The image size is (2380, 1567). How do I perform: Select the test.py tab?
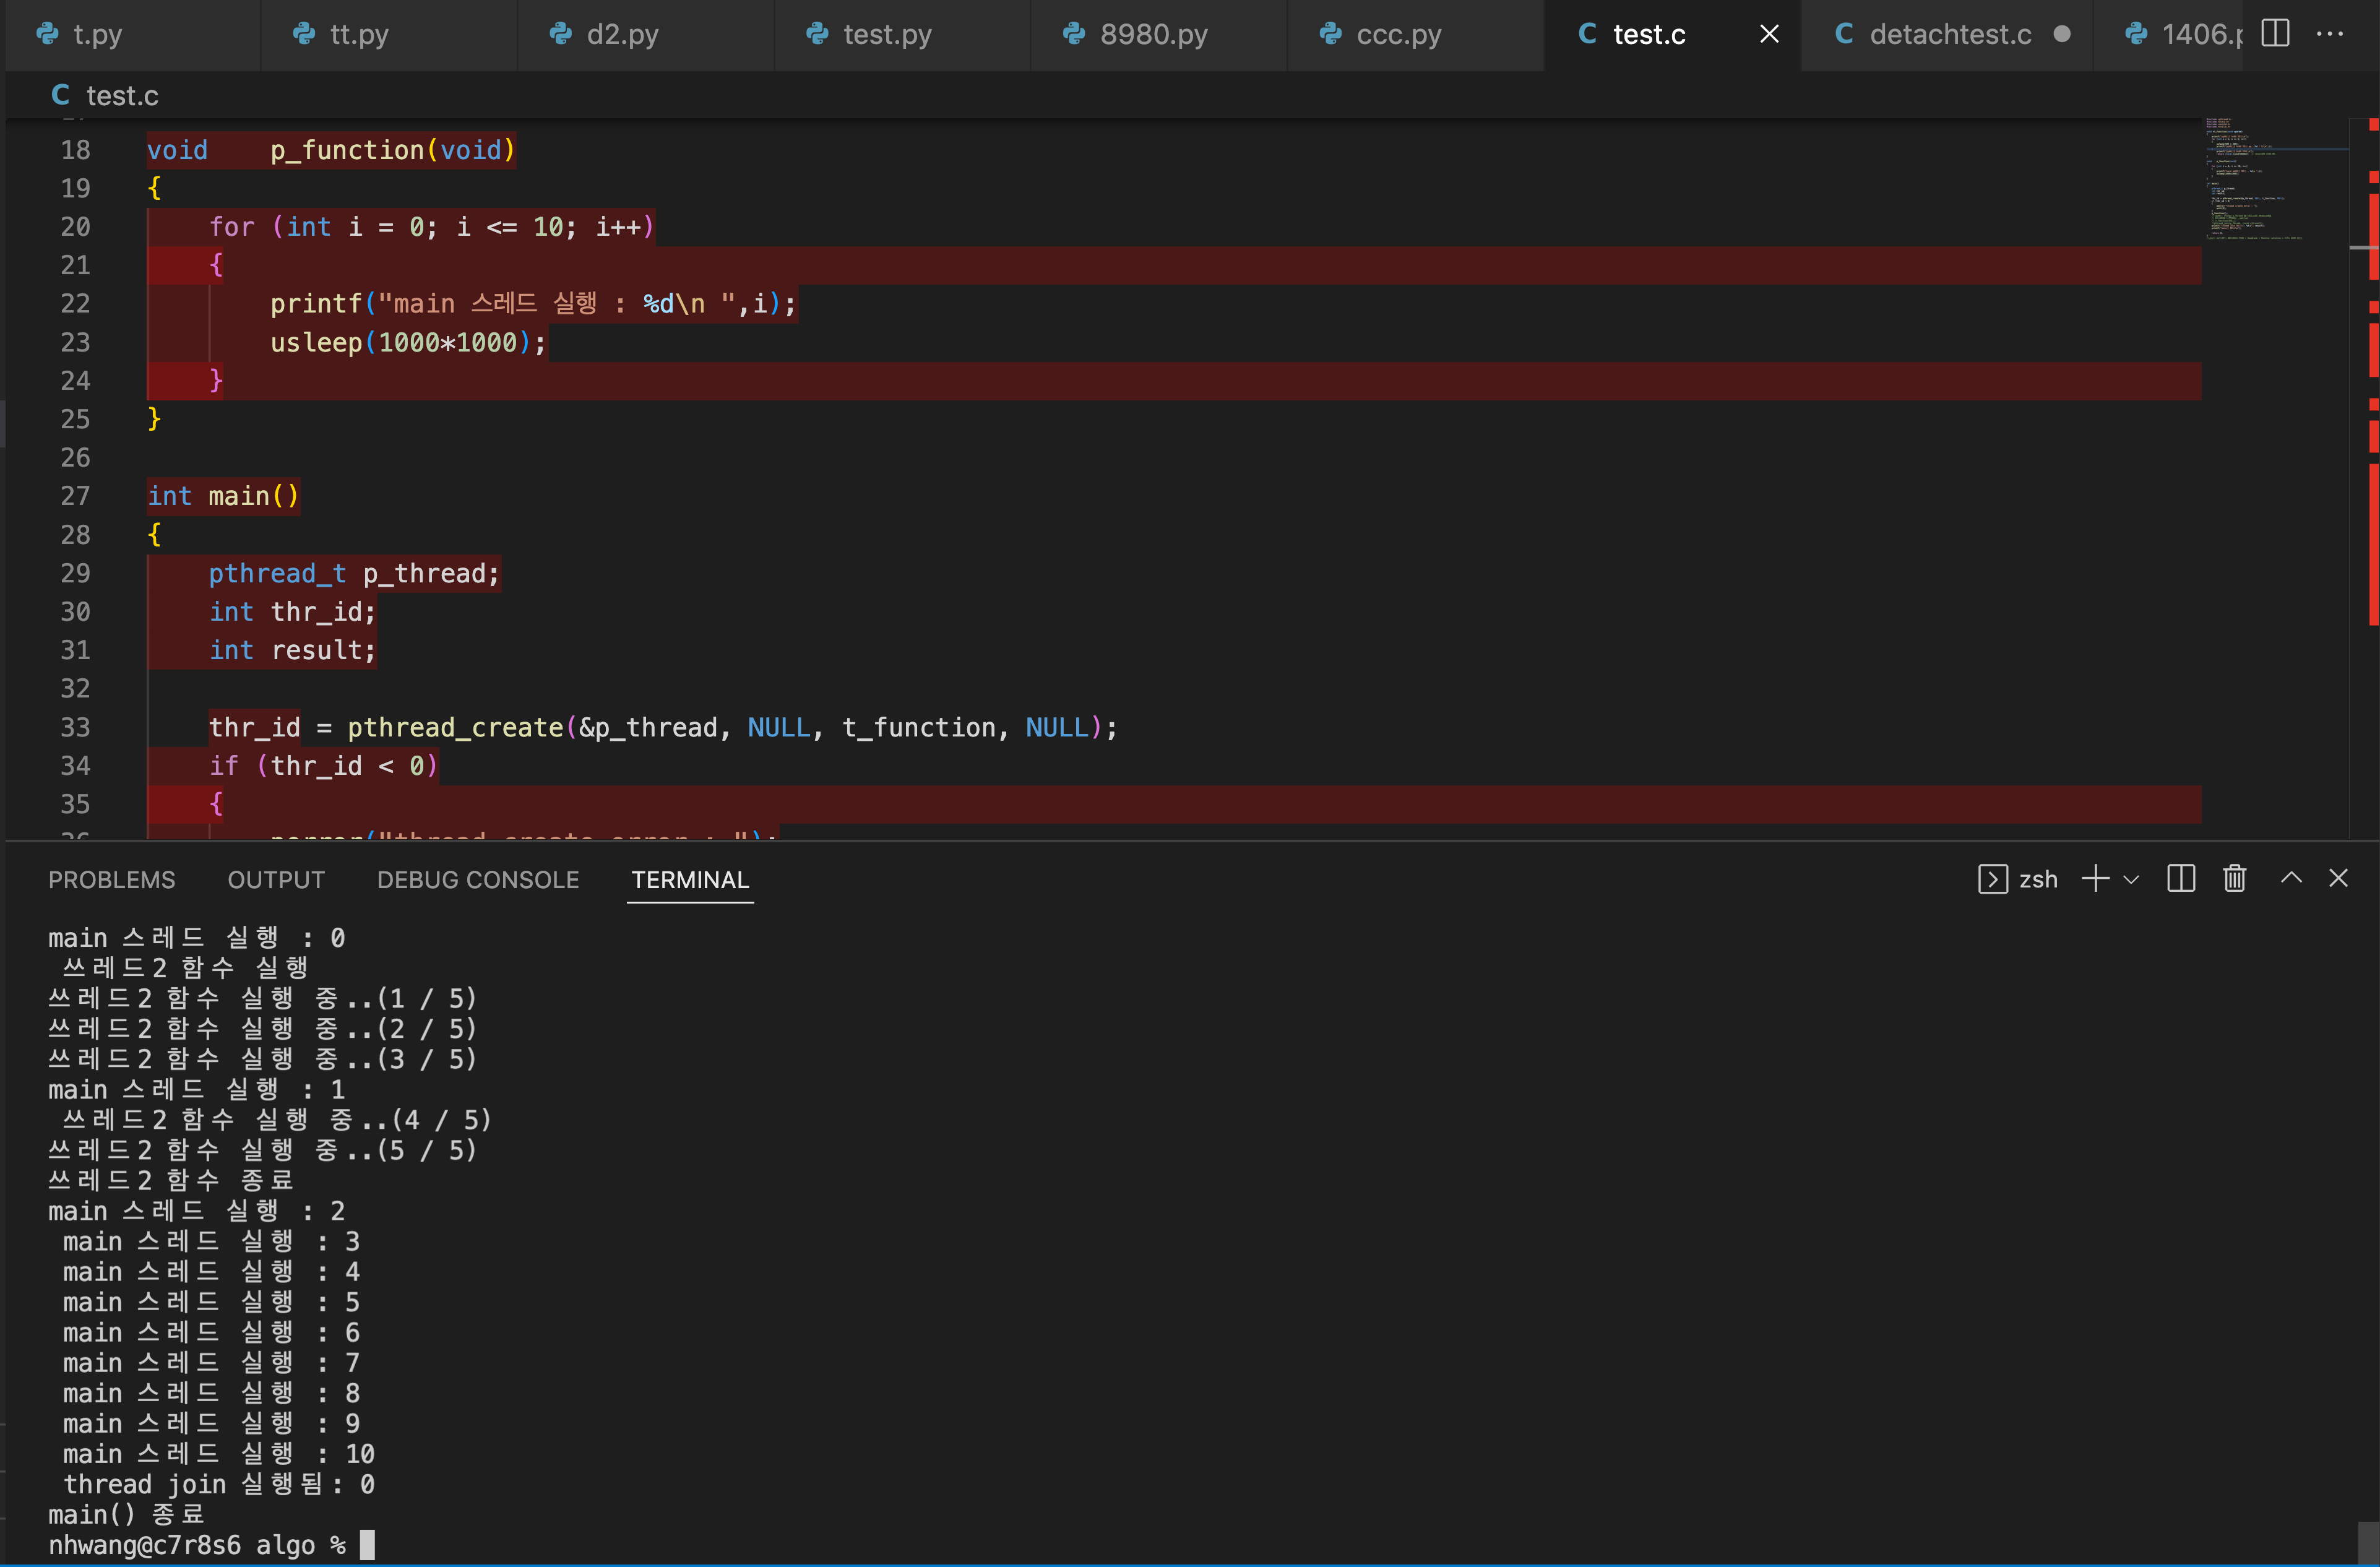tap(902, 34)
